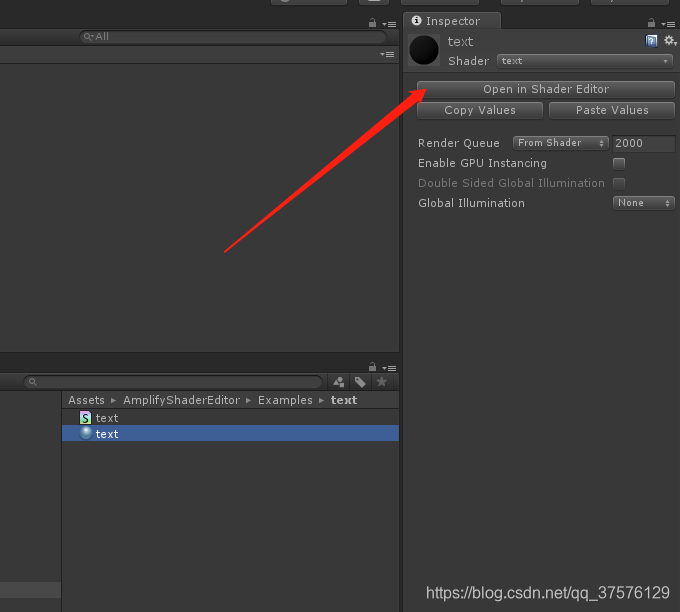Viewport: 680px width, 612px height.
Task: Toggle the Inspector lock icon
Action: click(651, 23)
